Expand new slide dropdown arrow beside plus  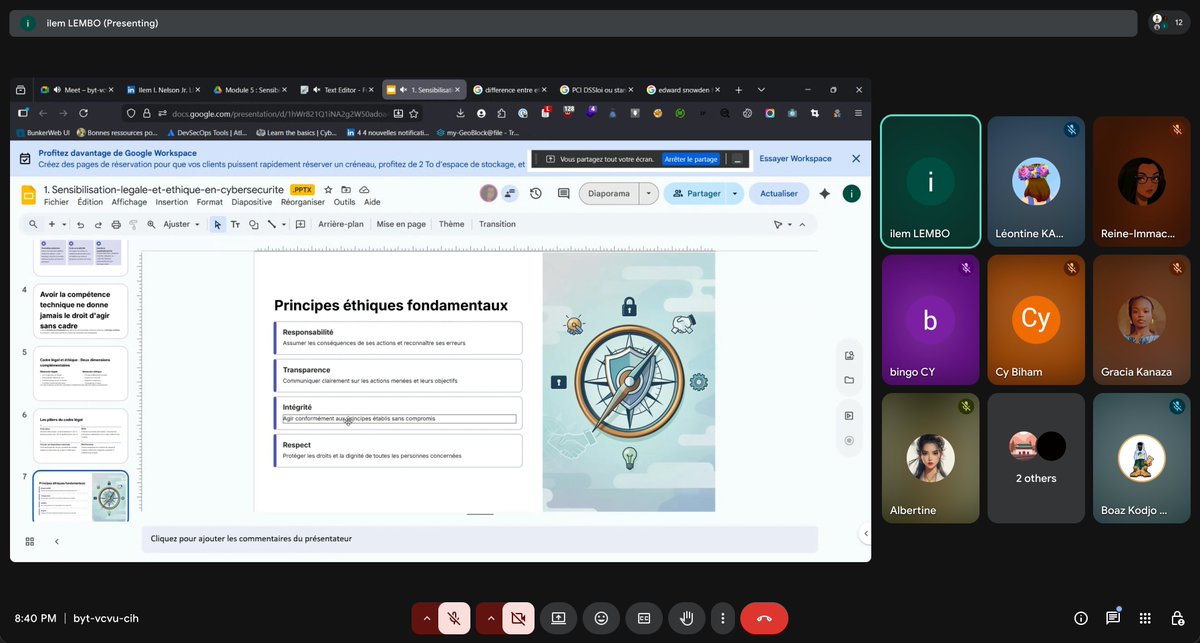(65, 224)
